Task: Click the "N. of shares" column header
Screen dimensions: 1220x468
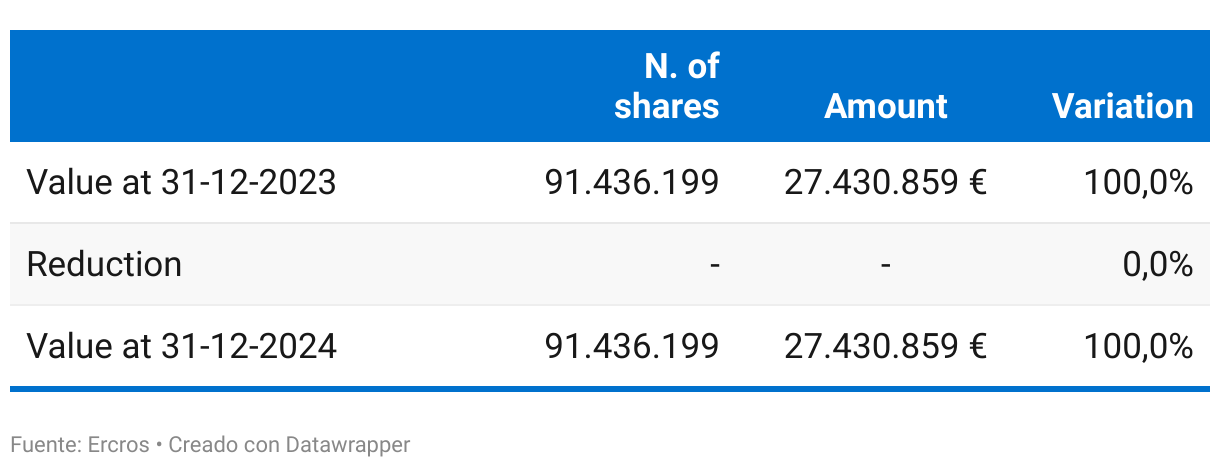Action: [666, 86]
